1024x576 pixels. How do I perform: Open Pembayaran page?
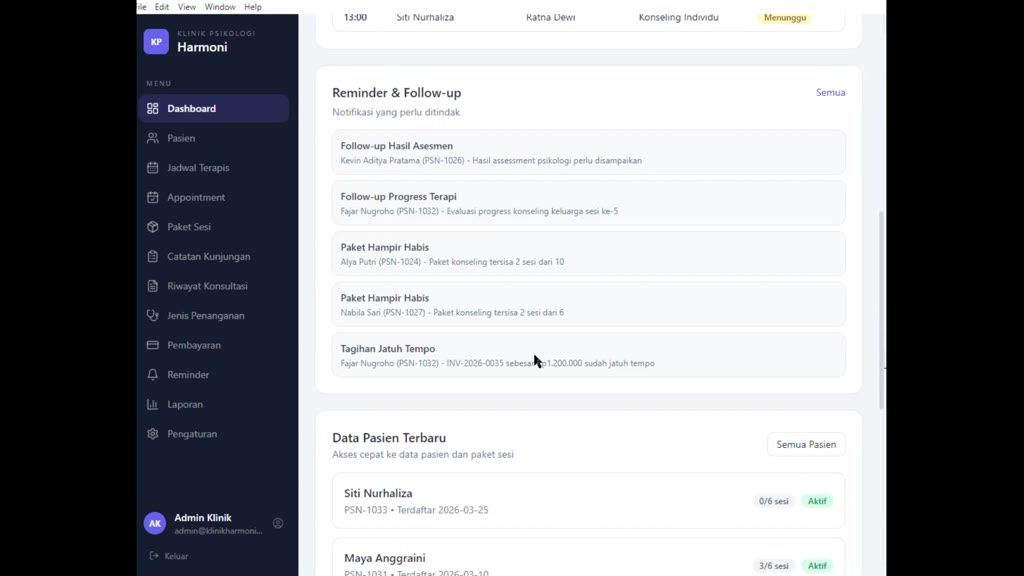click(214, 345)
